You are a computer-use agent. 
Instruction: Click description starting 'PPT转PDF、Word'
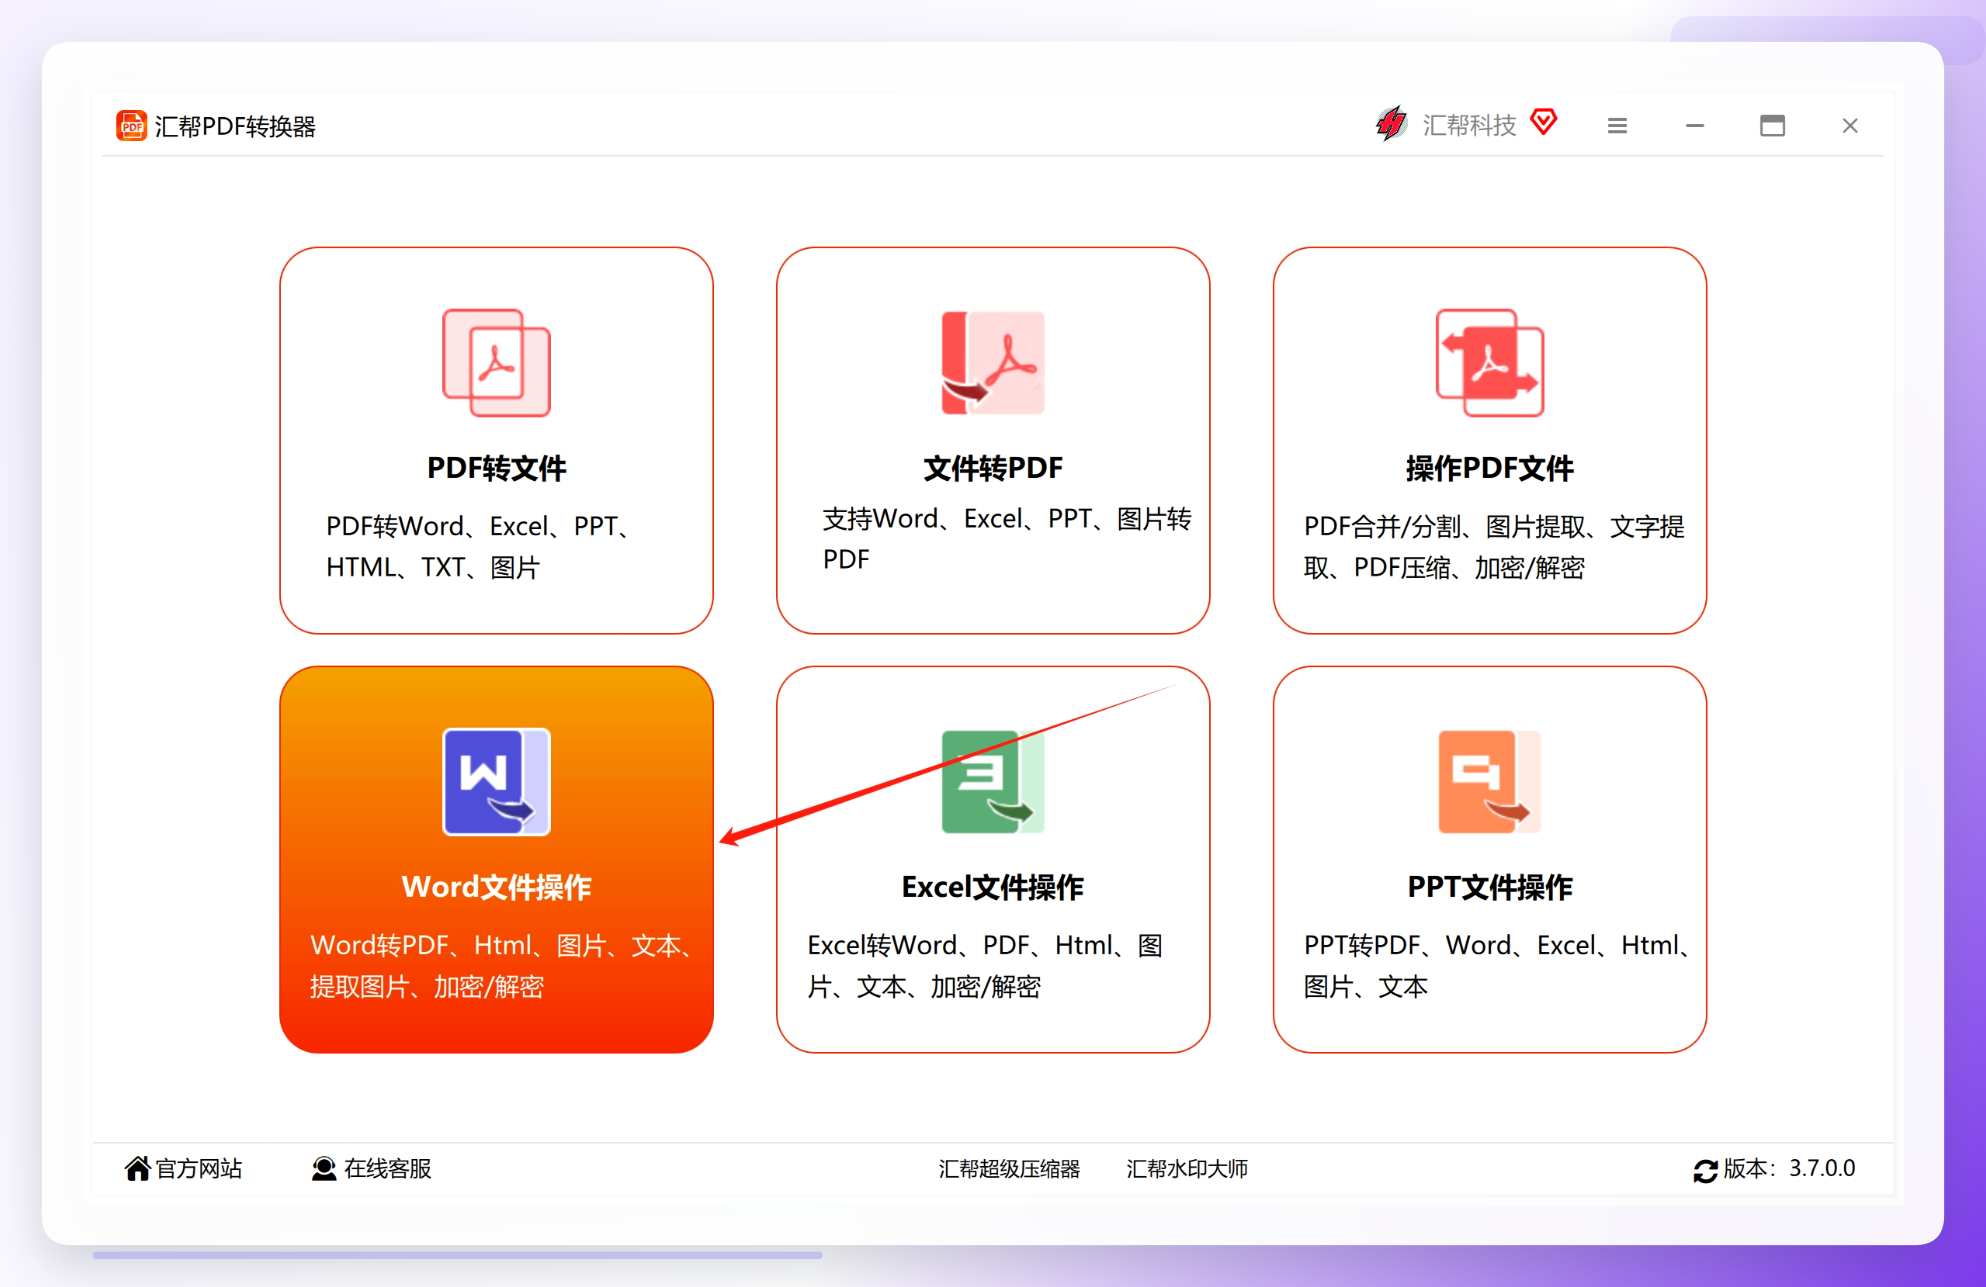point(1498,966)
